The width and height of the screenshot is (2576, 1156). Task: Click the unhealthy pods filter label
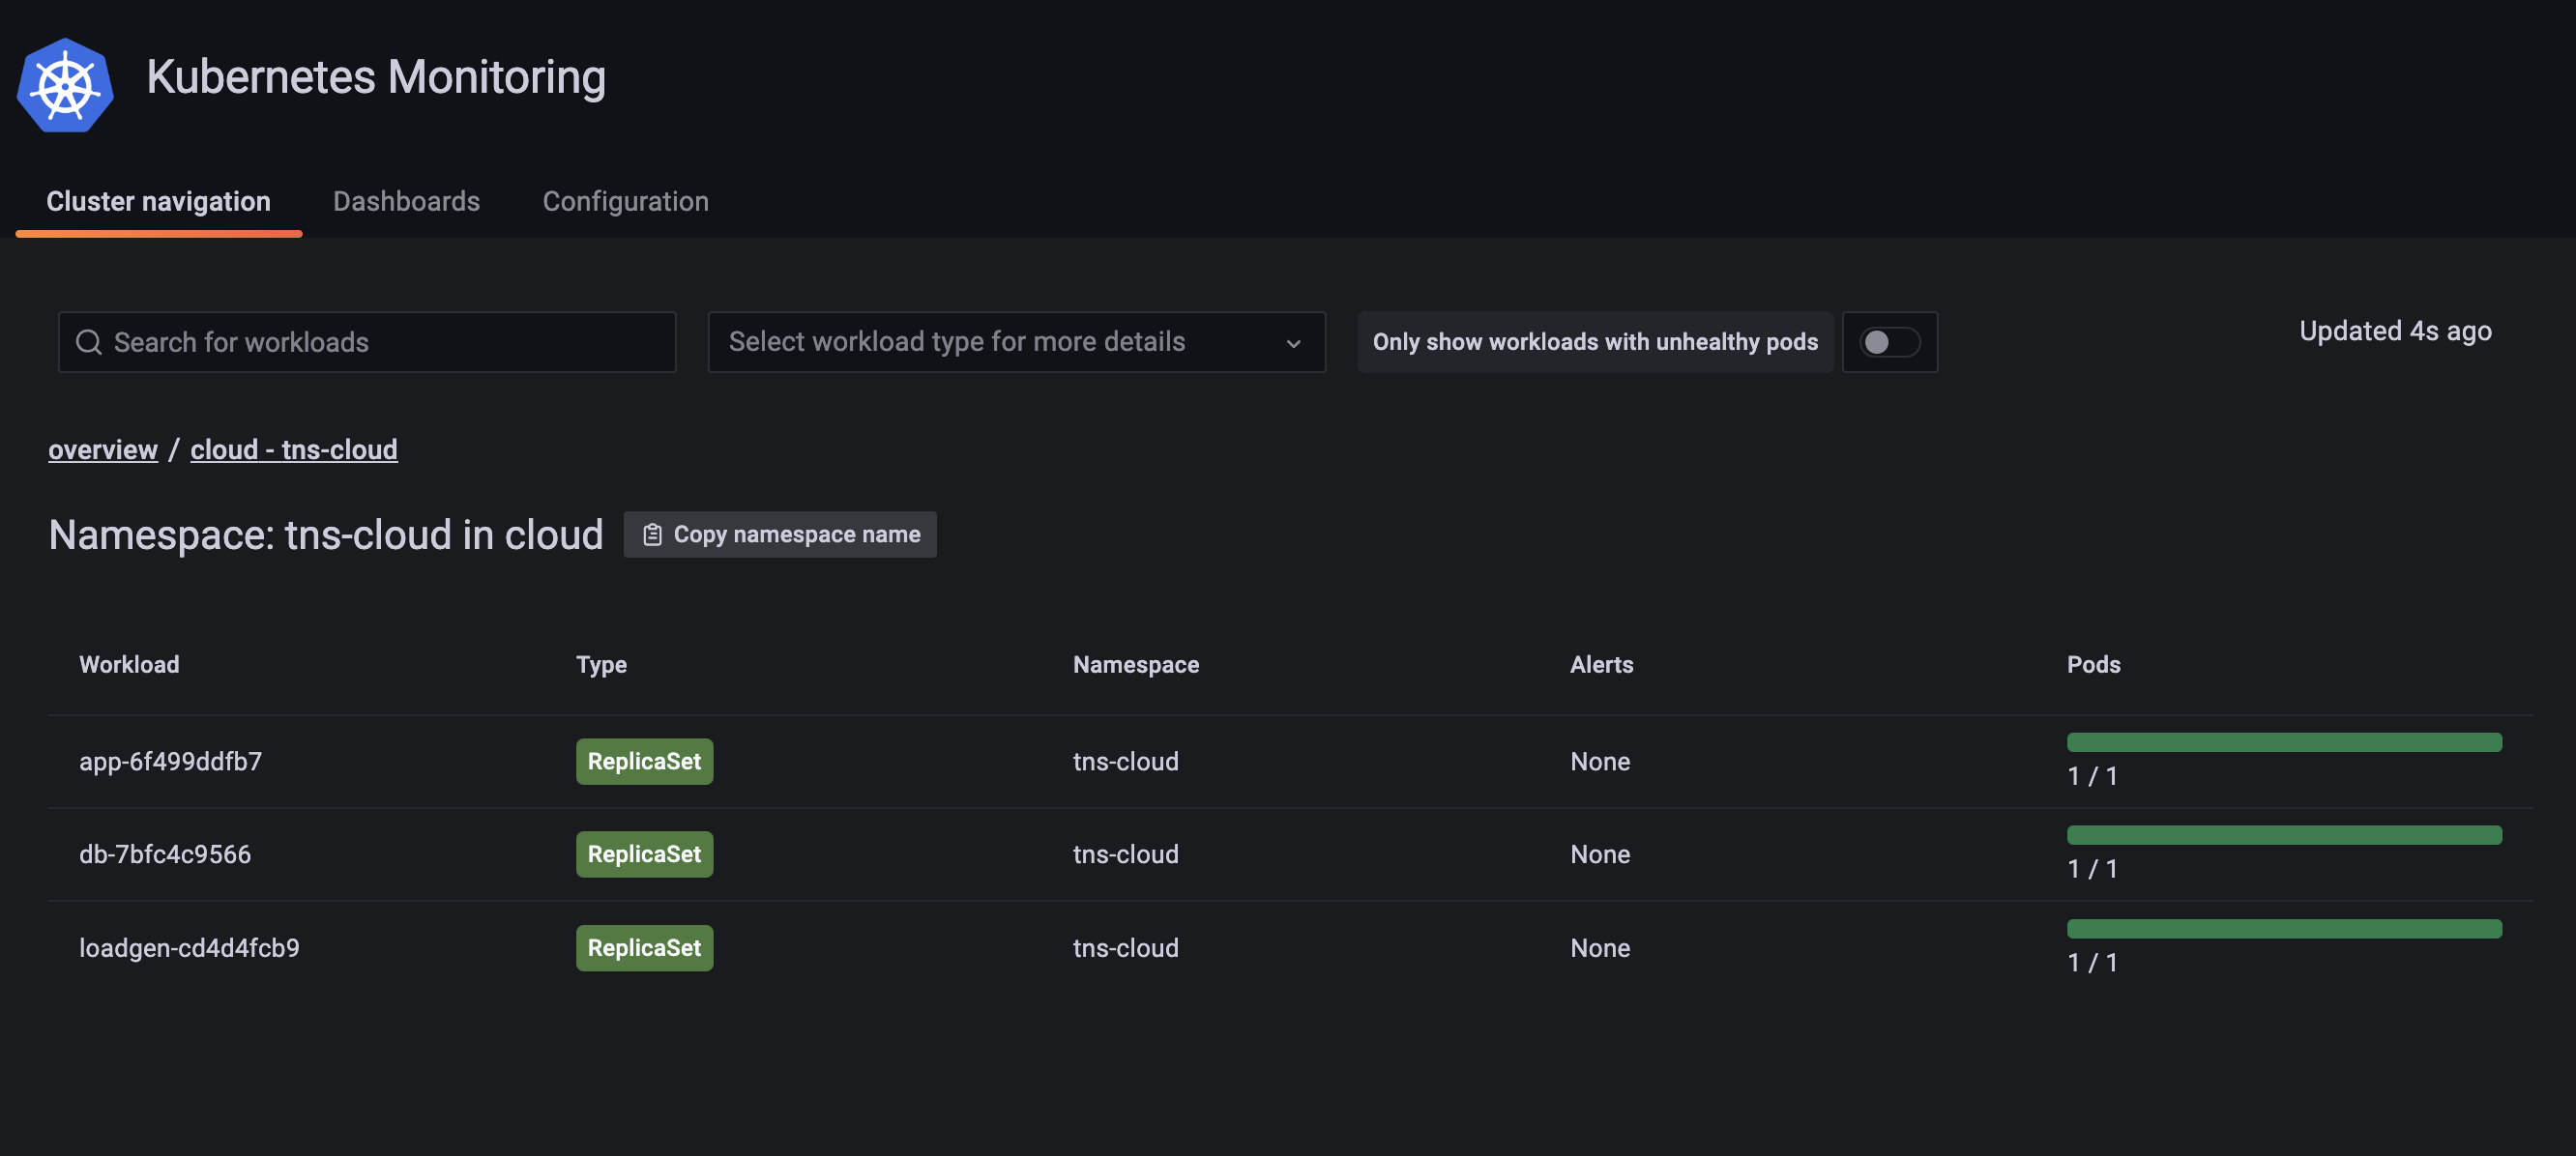[x=1596, y=342]
